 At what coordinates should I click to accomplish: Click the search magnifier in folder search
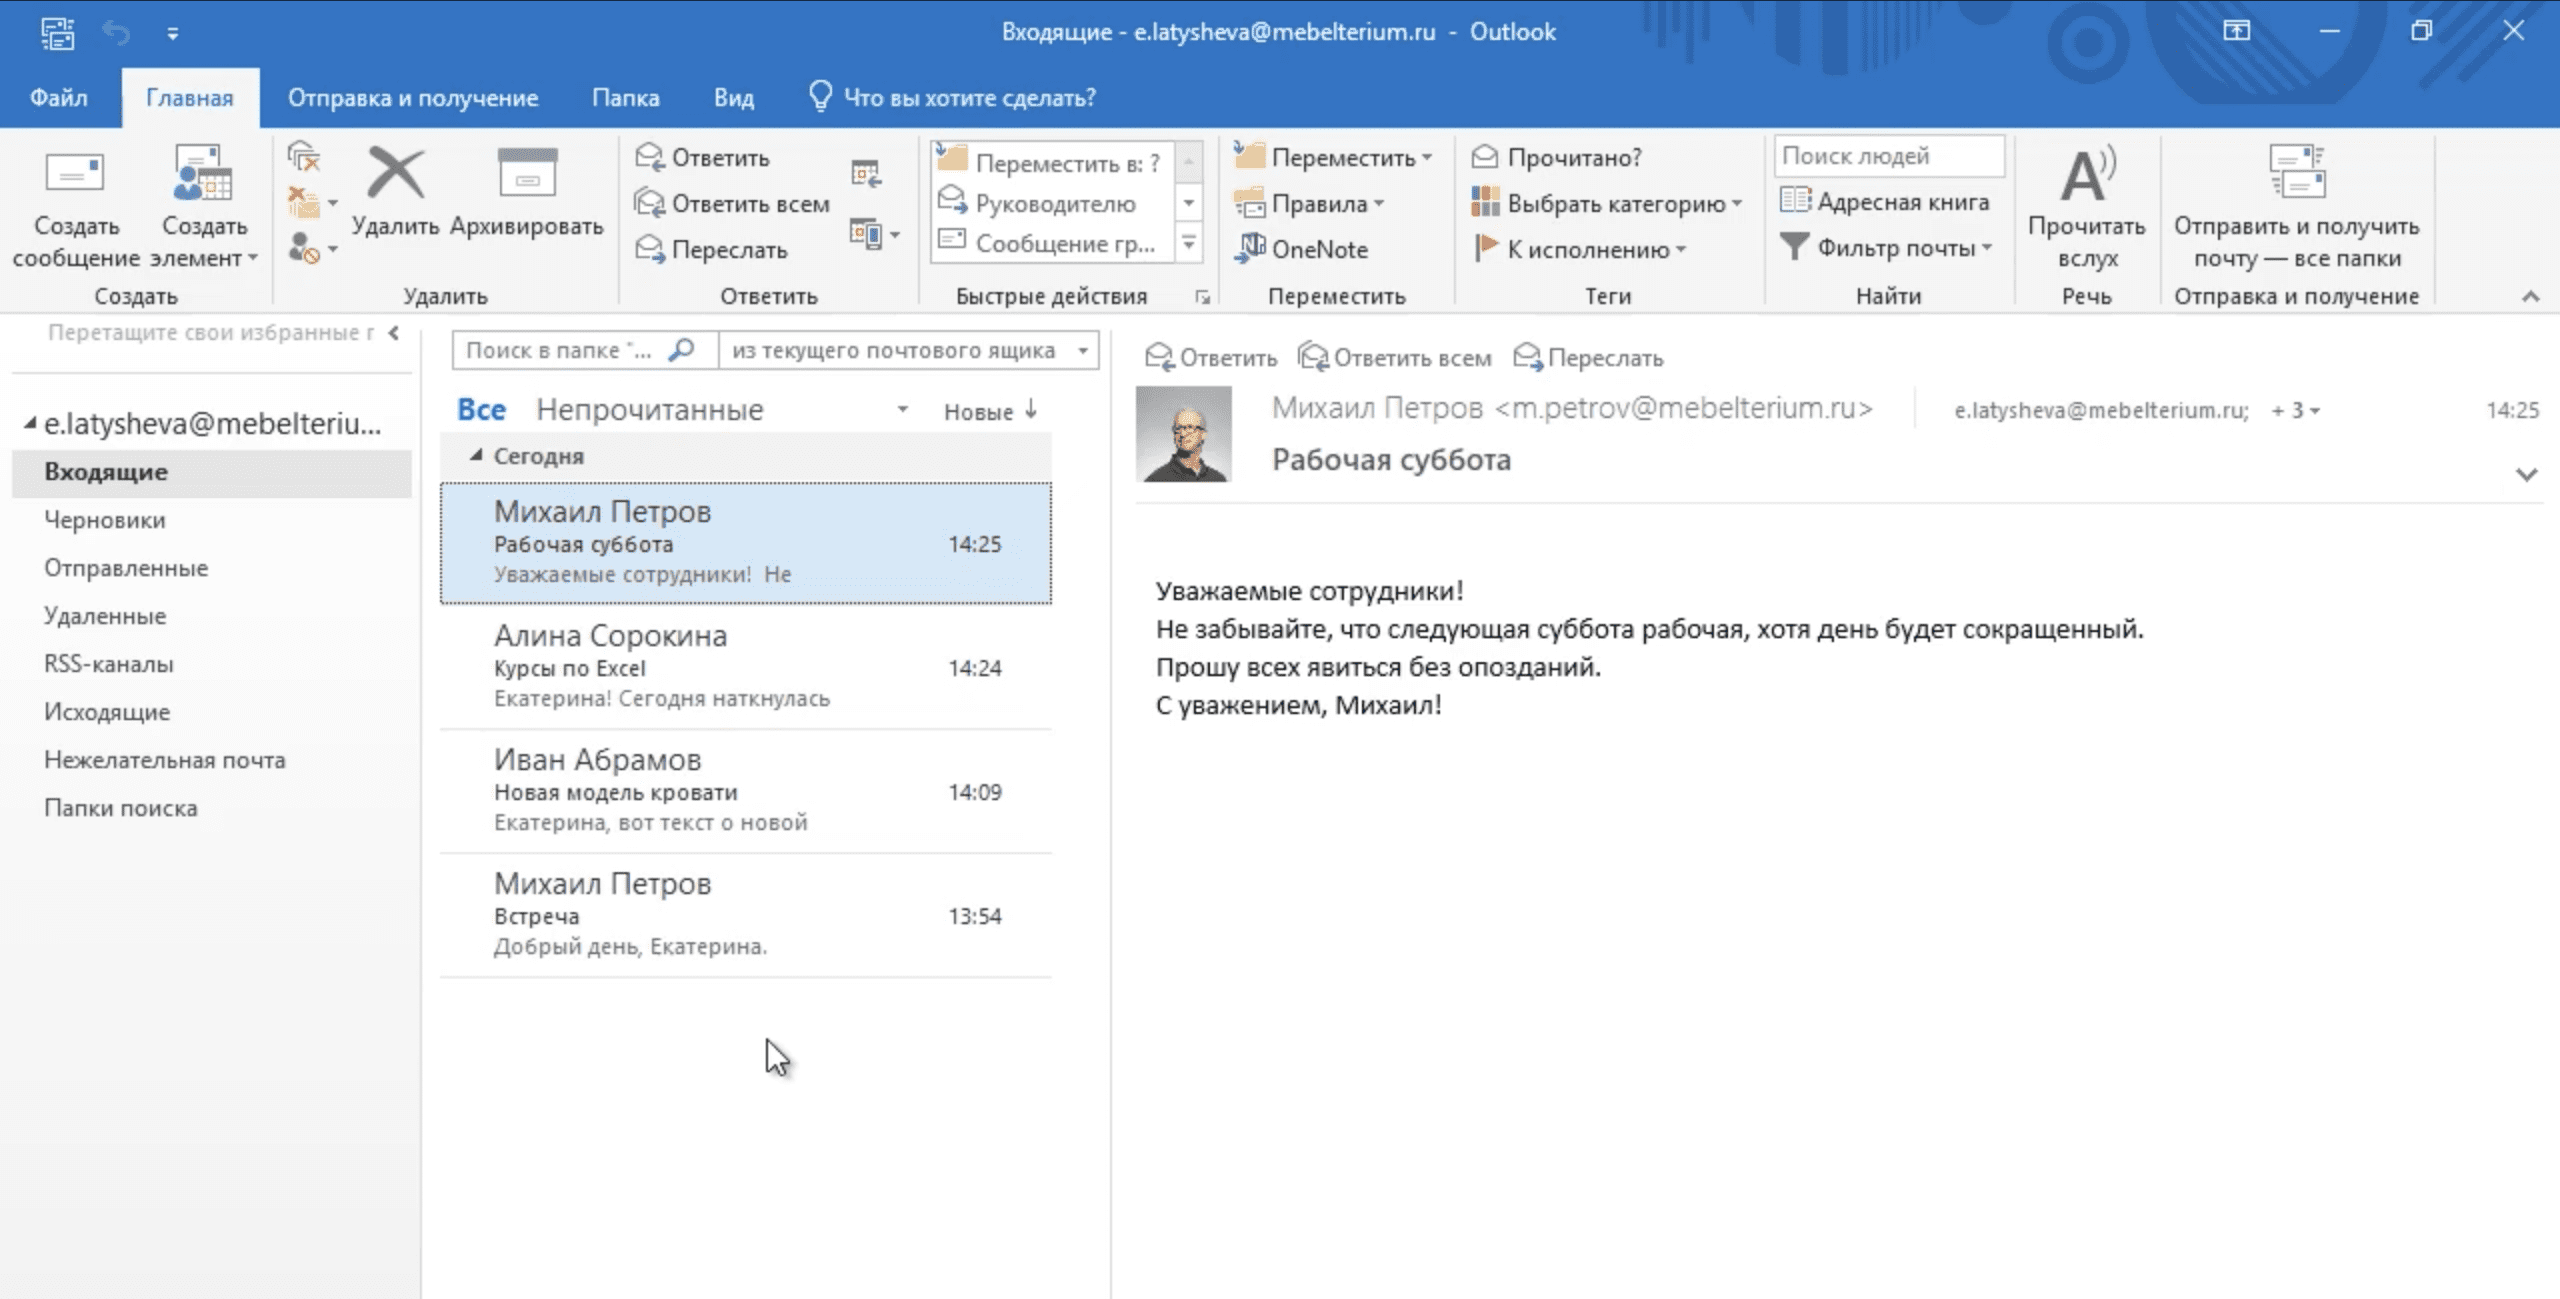click(682, 350)
